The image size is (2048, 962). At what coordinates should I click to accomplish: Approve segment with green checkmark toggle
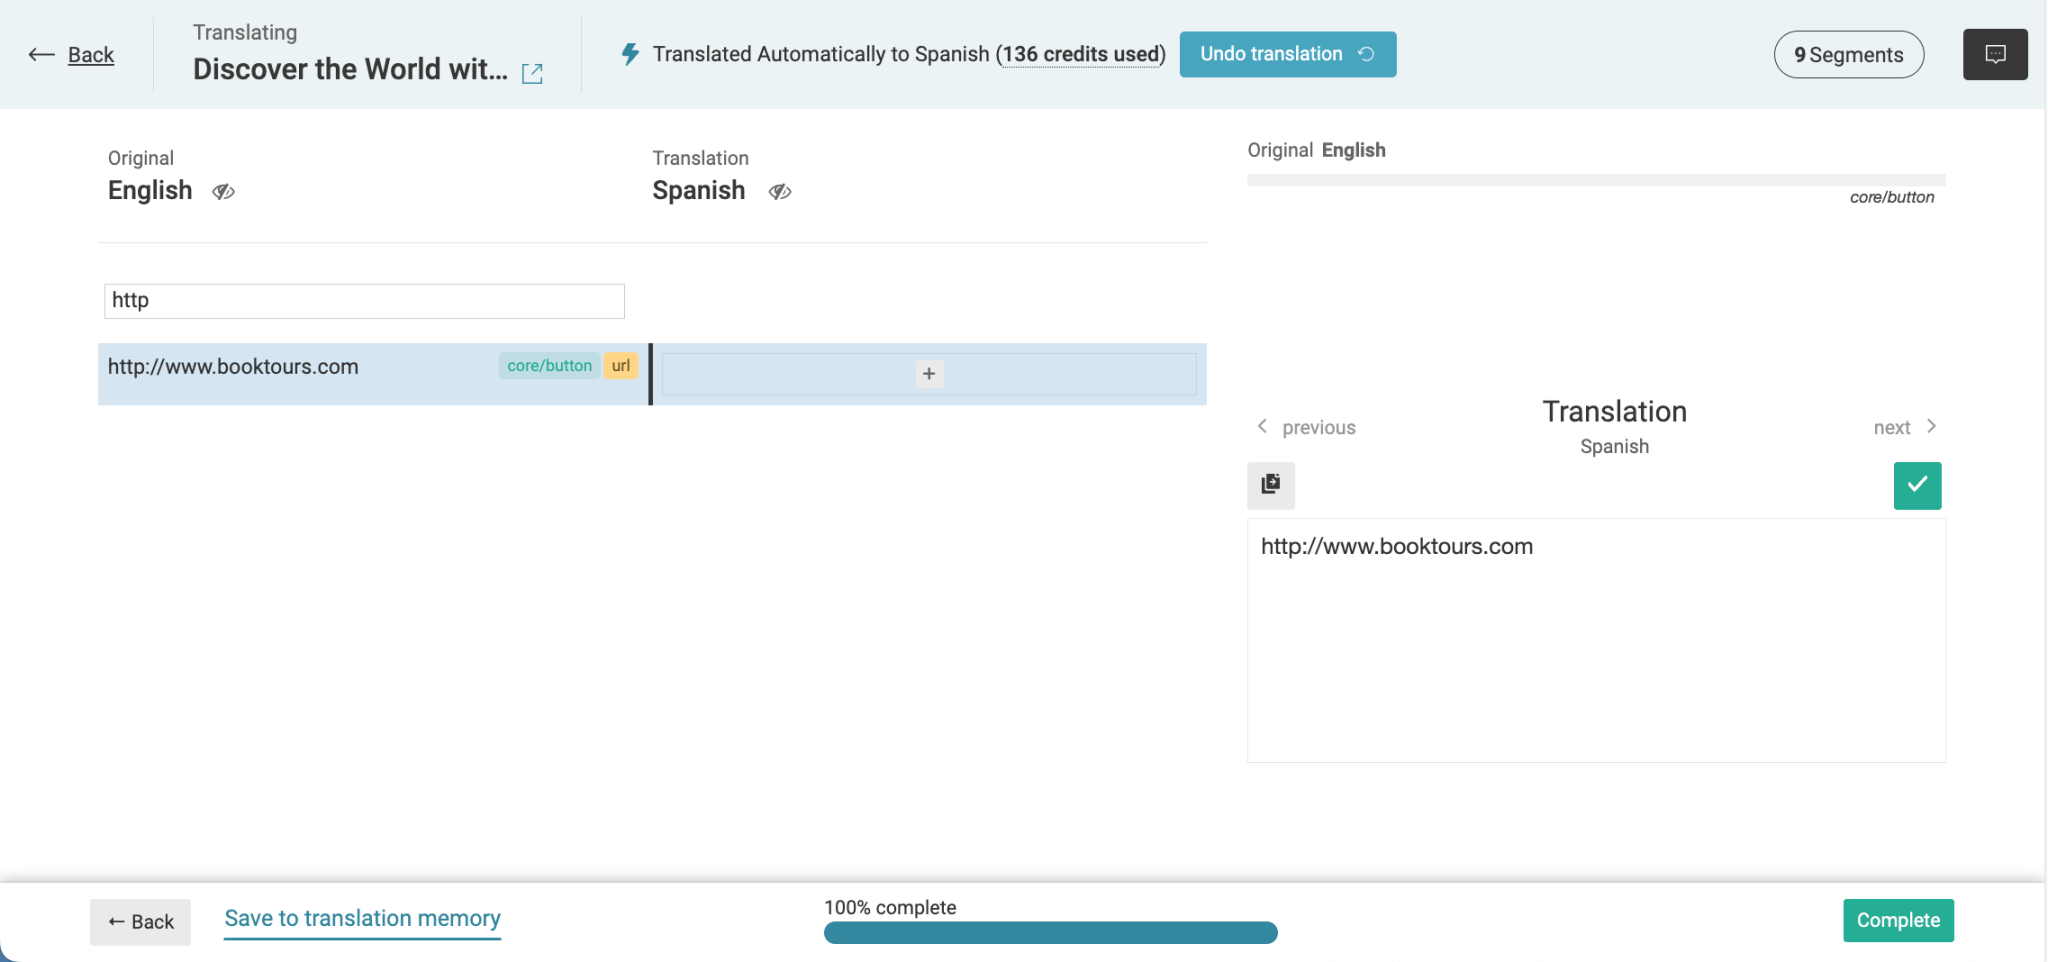(x=1916, y=485)
